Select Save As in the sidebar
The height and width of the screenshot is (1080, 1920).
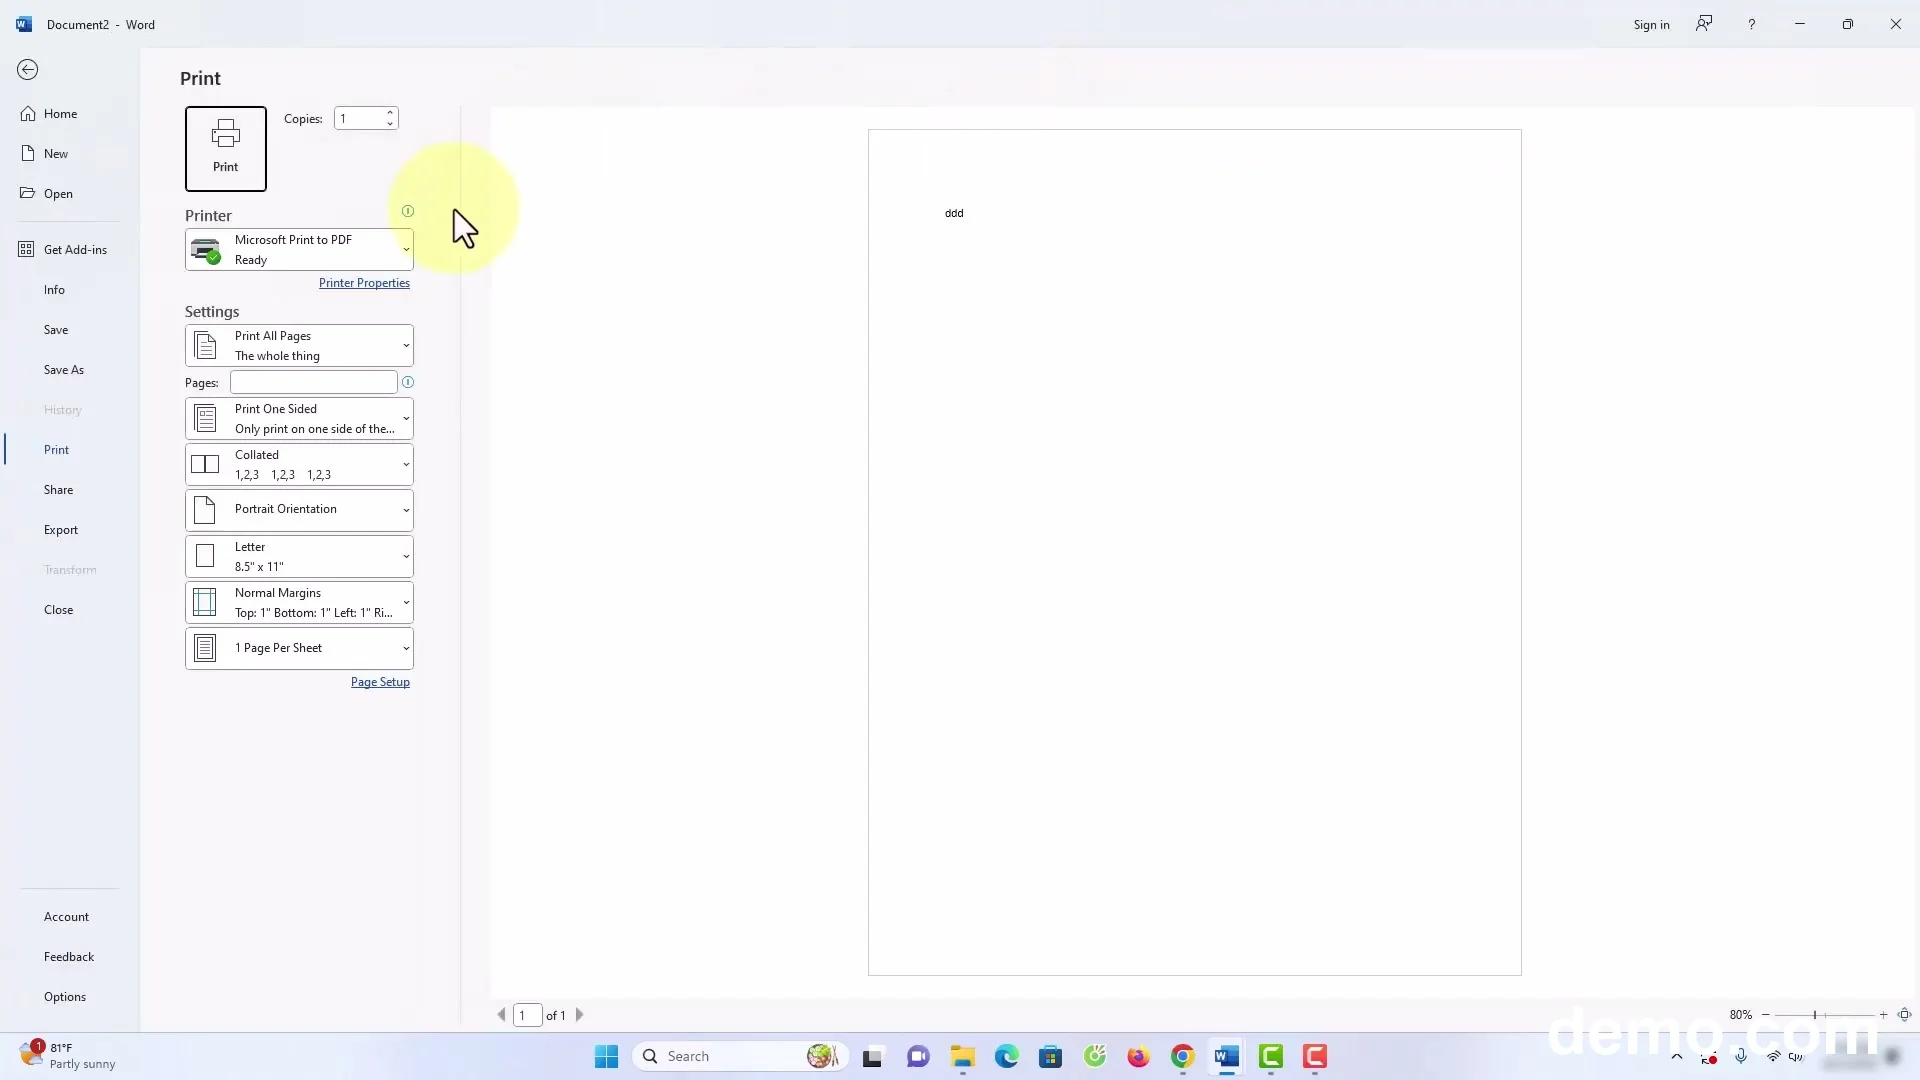(x=64, y=370)
